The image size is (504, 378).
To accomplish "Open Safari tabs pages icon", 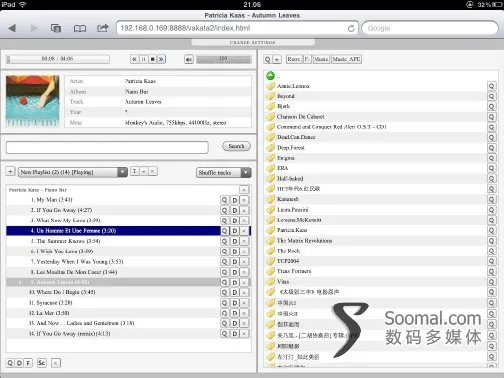I will [x=56, y=28].
